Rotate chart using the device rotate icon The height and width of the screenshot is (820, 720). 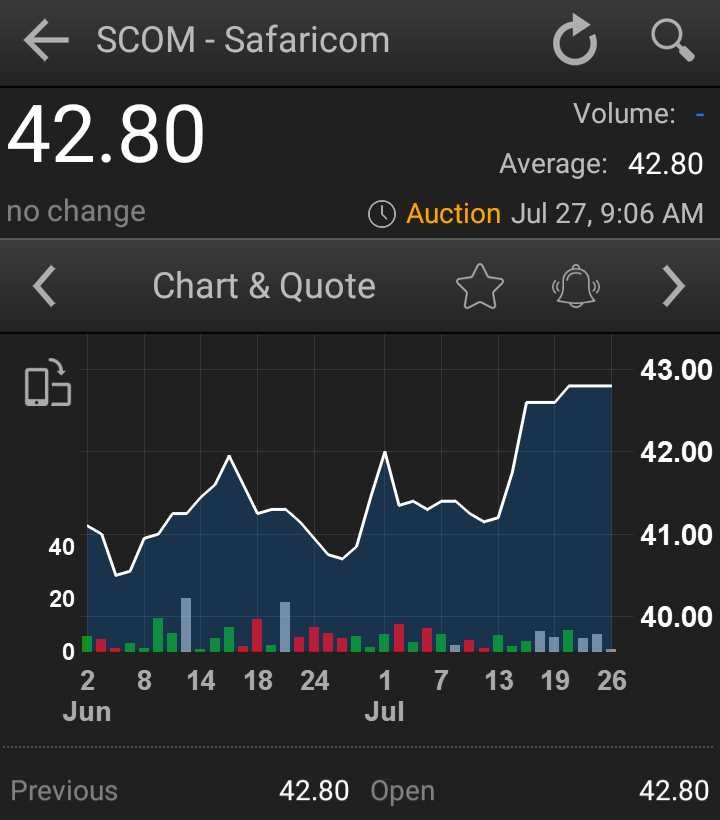[48, 383]
